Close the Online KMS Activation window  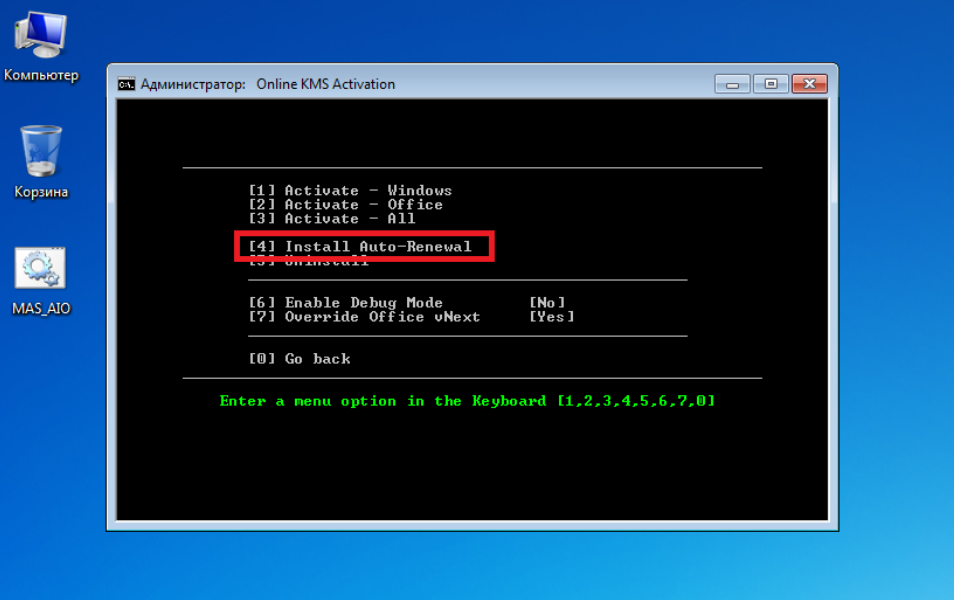(808, 84)
